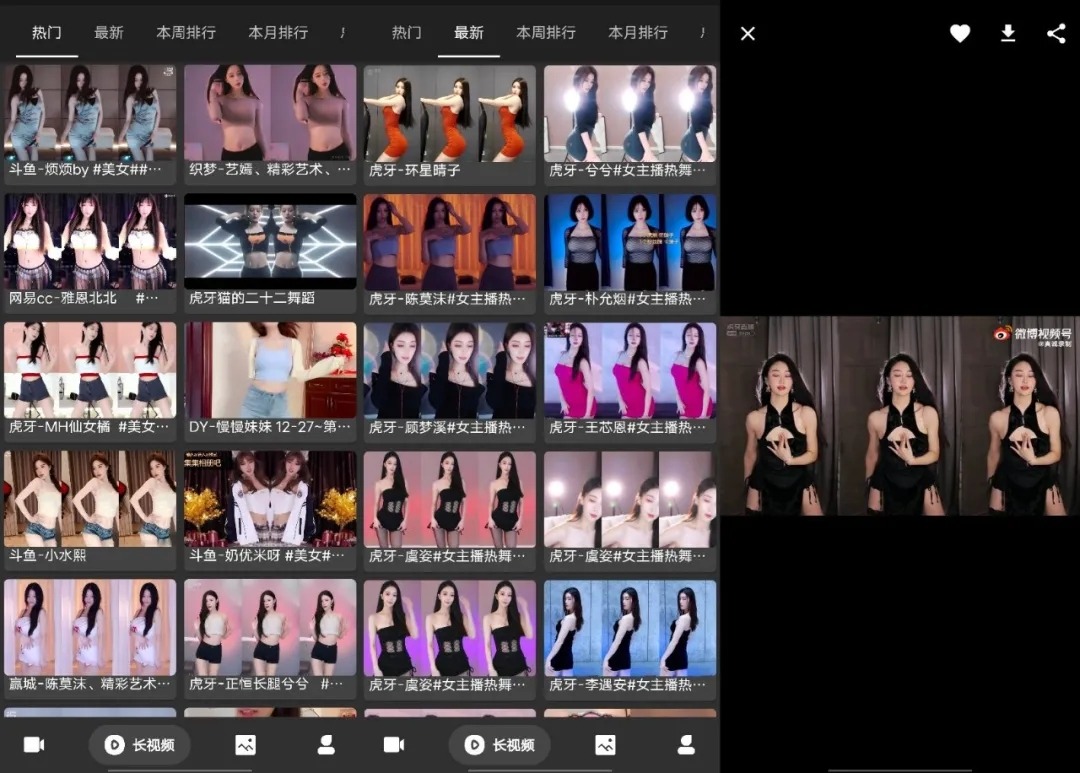Close the video viewer with the X icon
Viewport: 1080px width, 773px height.
click(x=747, y=34)
